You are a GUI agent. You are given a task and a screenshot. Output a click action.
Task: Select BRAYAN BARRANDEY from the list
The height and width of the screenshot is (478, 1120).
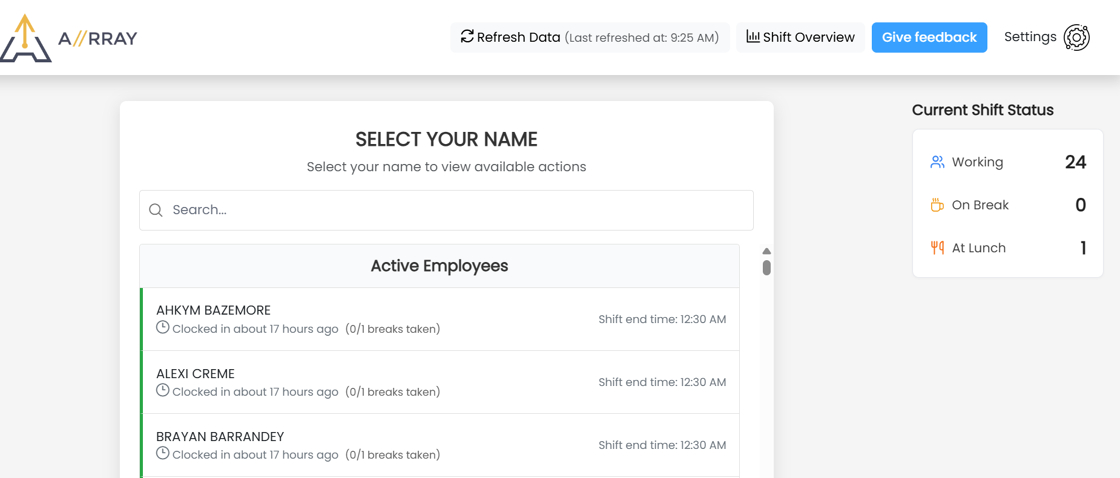coord(440,445)
